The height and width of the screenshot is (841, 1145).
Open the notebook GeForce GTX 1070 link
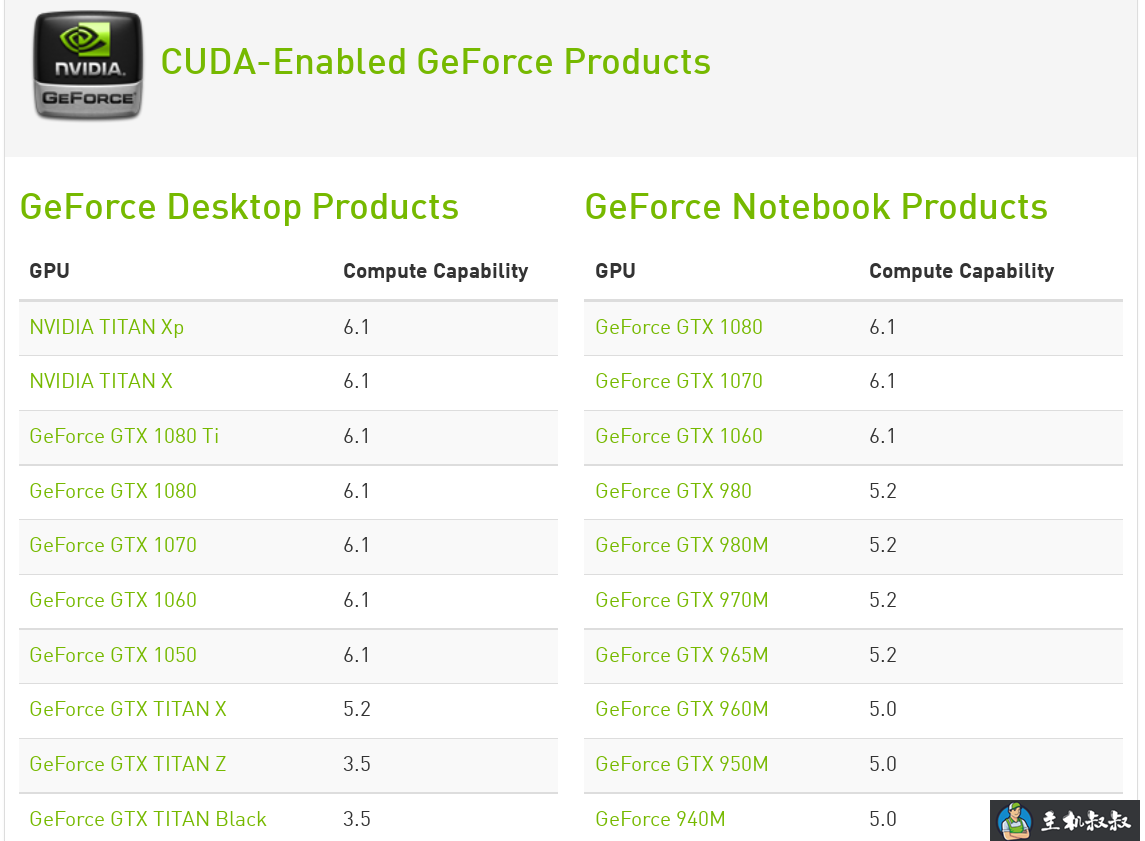679,381
